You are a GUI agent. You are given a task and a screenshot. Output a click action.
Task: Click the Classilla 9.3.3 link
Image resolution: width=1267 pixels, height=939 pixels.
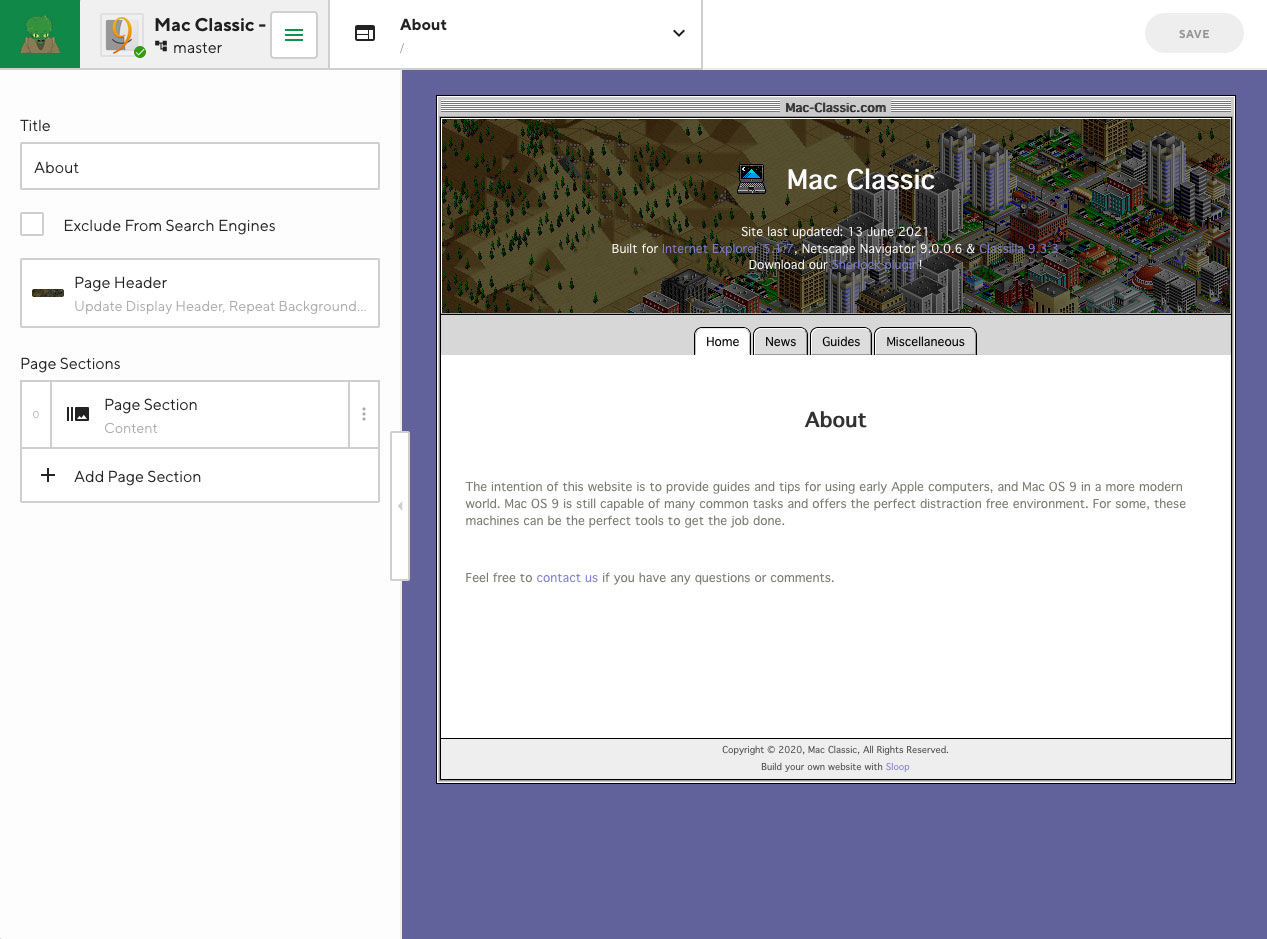click(1018, 248)
